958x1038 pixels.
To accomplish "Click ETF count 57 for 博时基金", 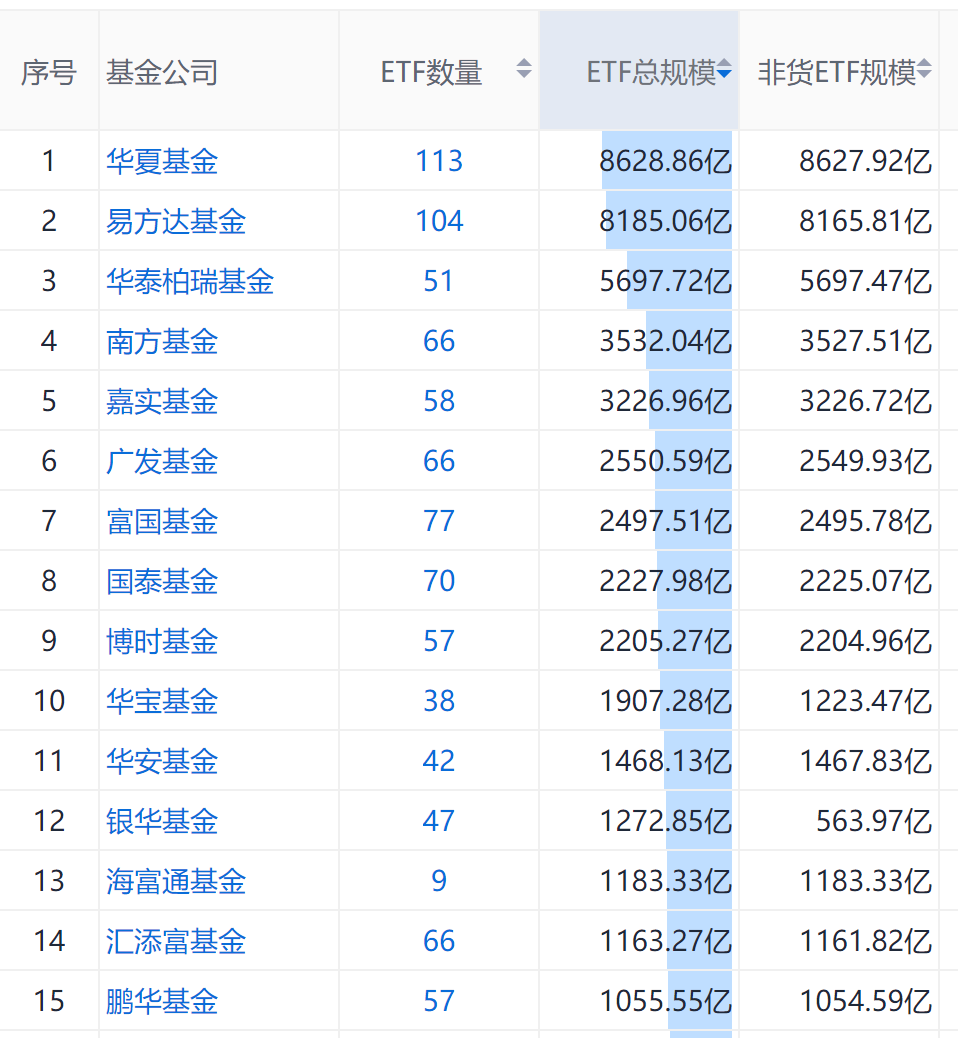I will pos(439,641).
